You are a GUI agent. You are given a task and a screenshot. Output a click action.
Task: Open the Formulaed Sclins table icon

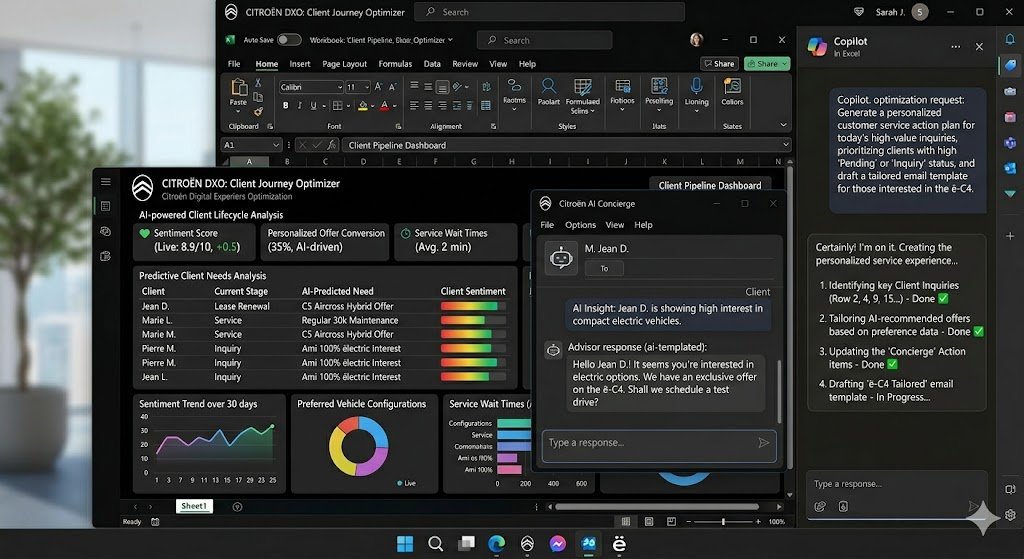[583, 86]
